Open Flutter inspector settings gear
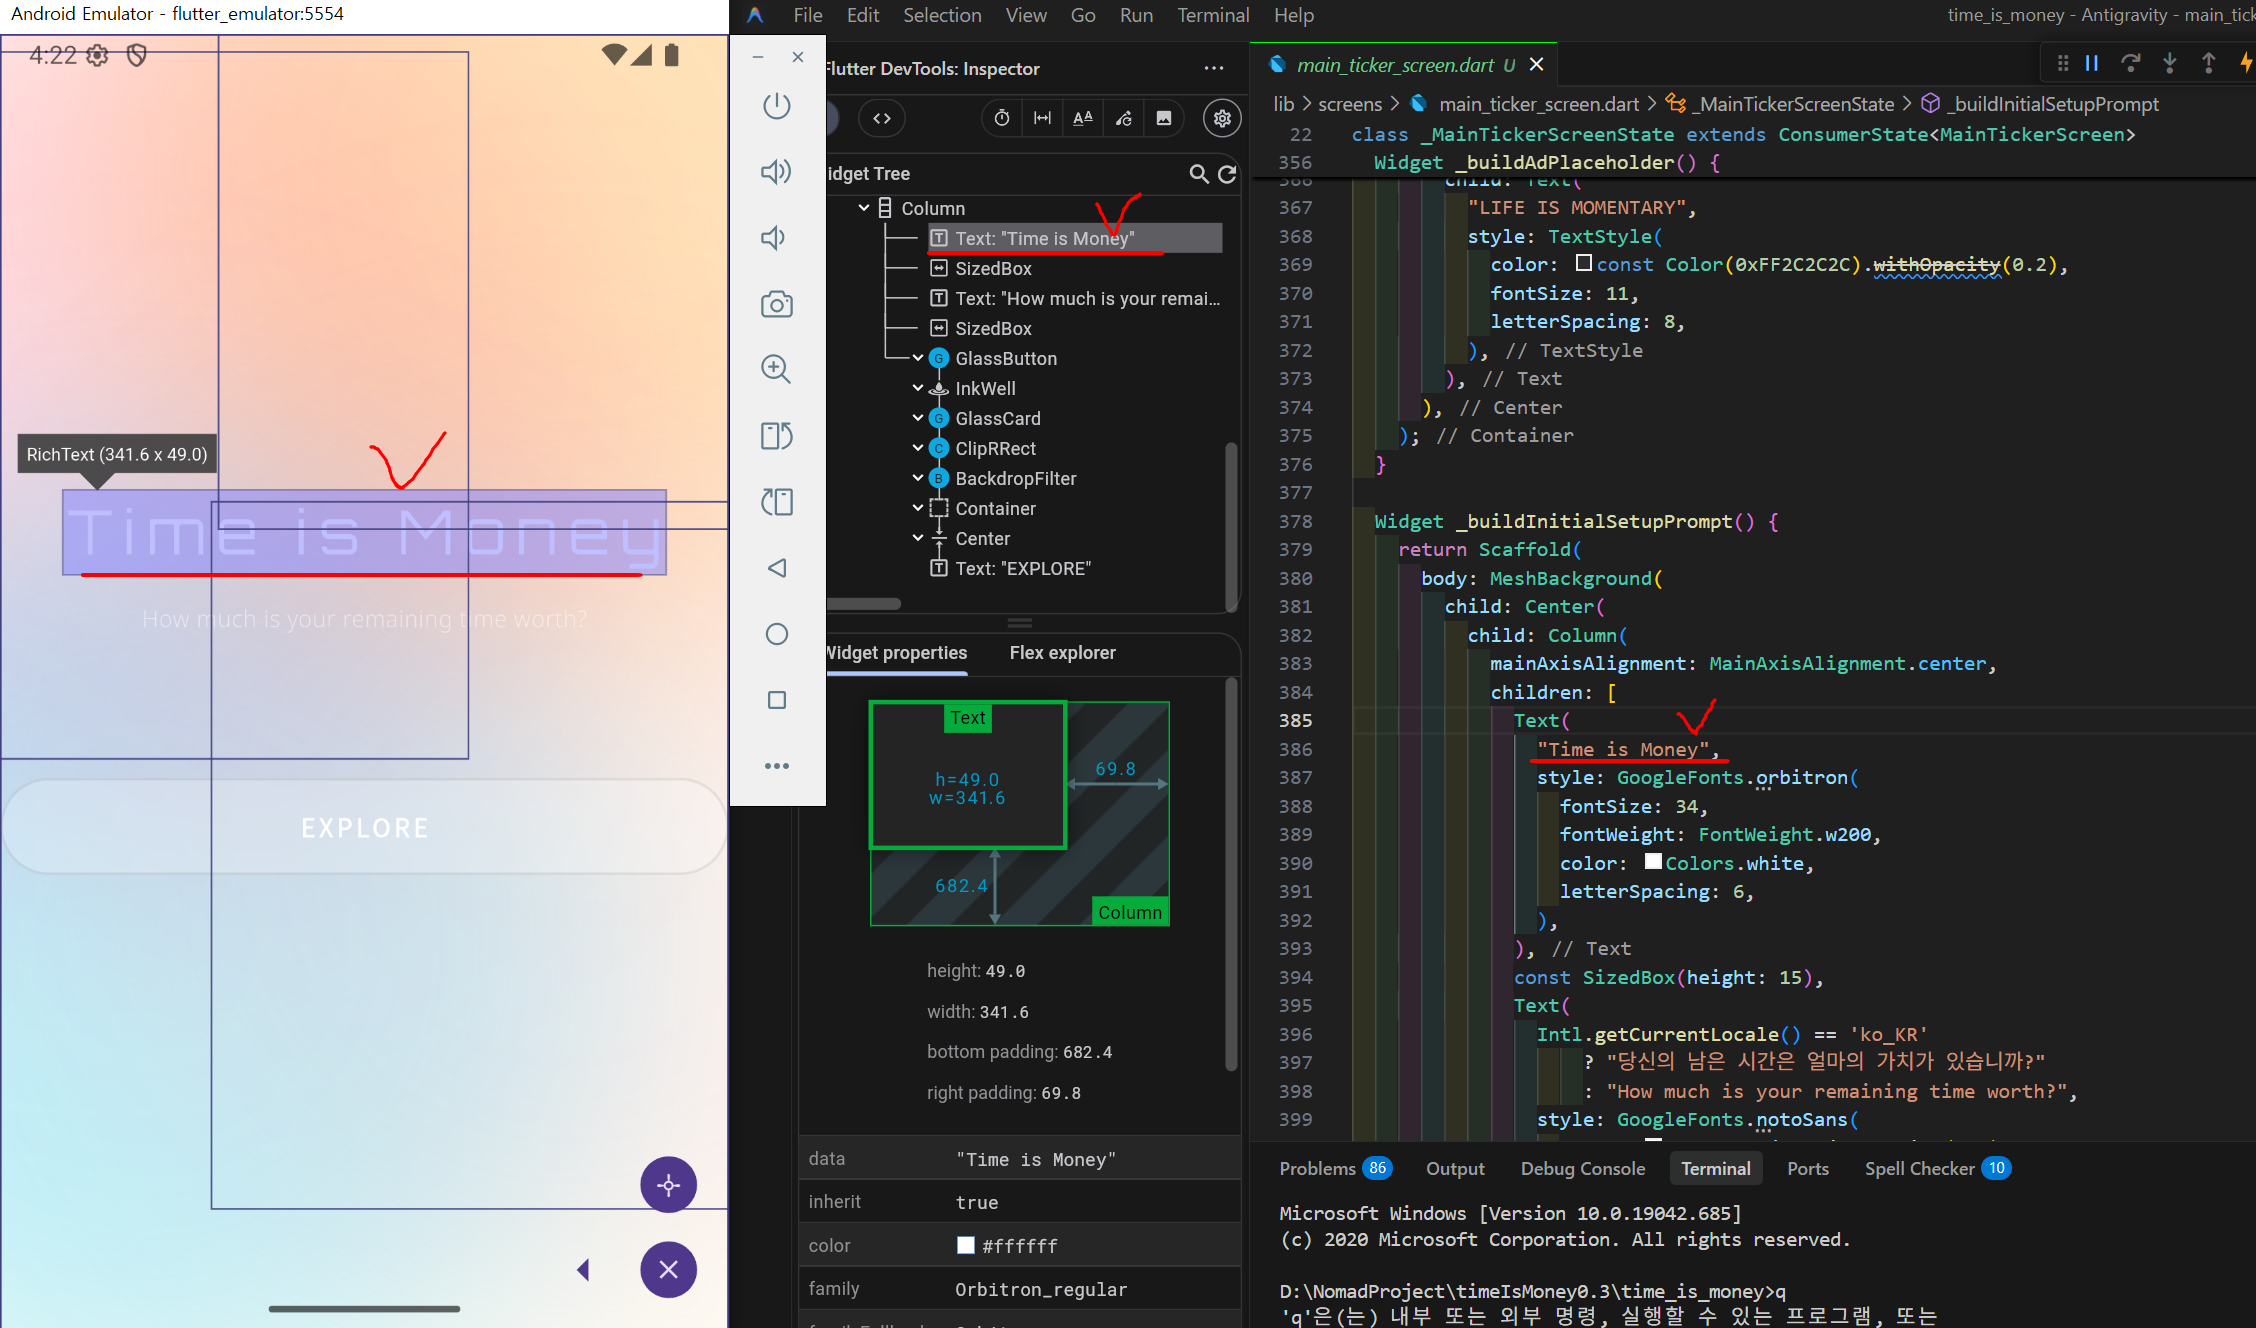Image resolution: width=2256 pixels, height=1328 pixels. coord(1222,118)
